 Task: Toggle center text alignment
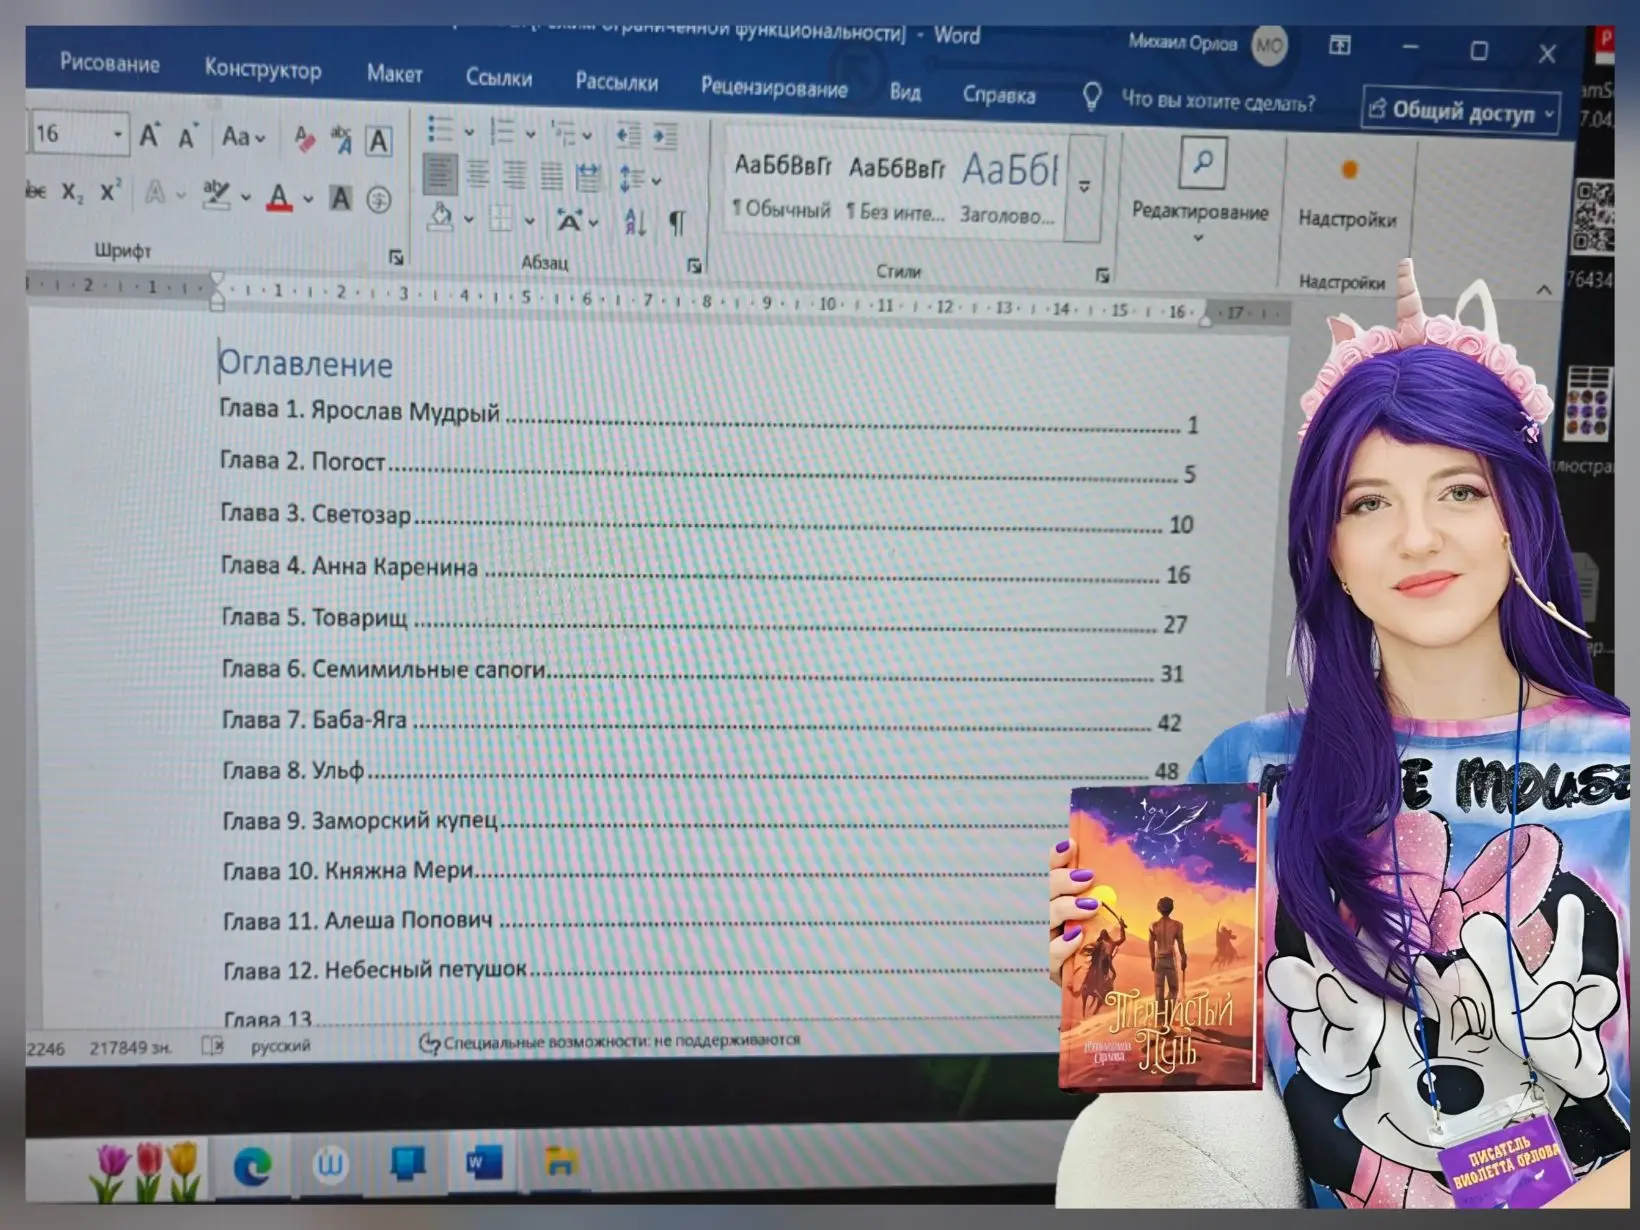479,176
